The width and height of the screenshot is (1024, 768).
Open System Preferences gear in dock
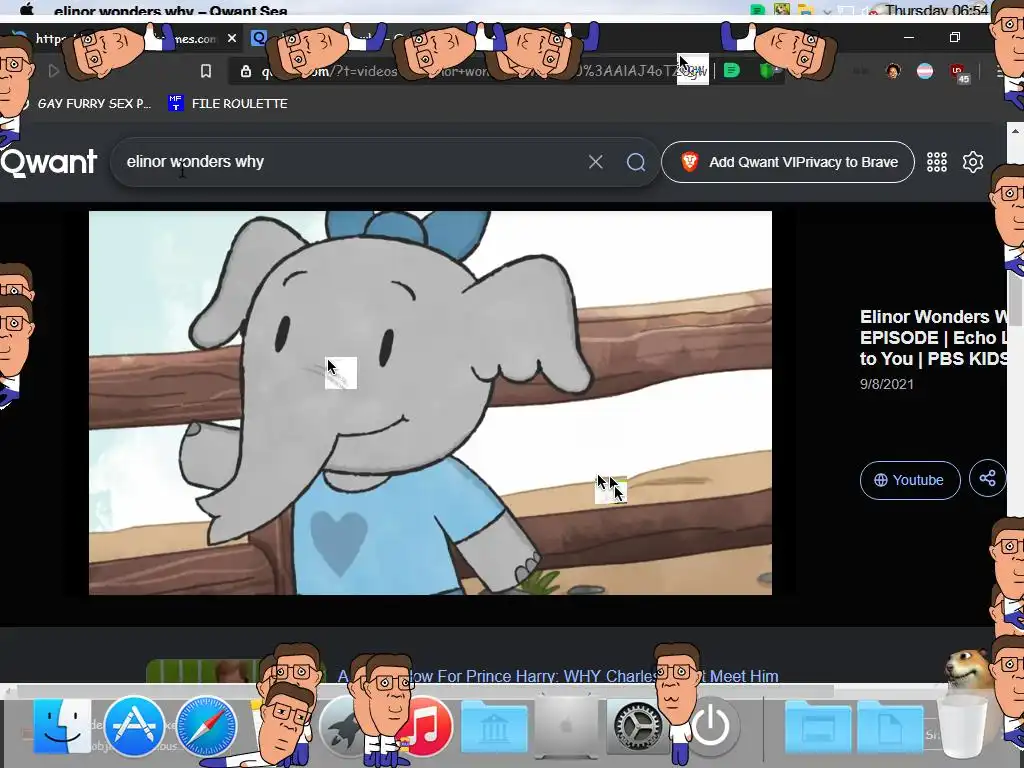click(x=637, y=726)
